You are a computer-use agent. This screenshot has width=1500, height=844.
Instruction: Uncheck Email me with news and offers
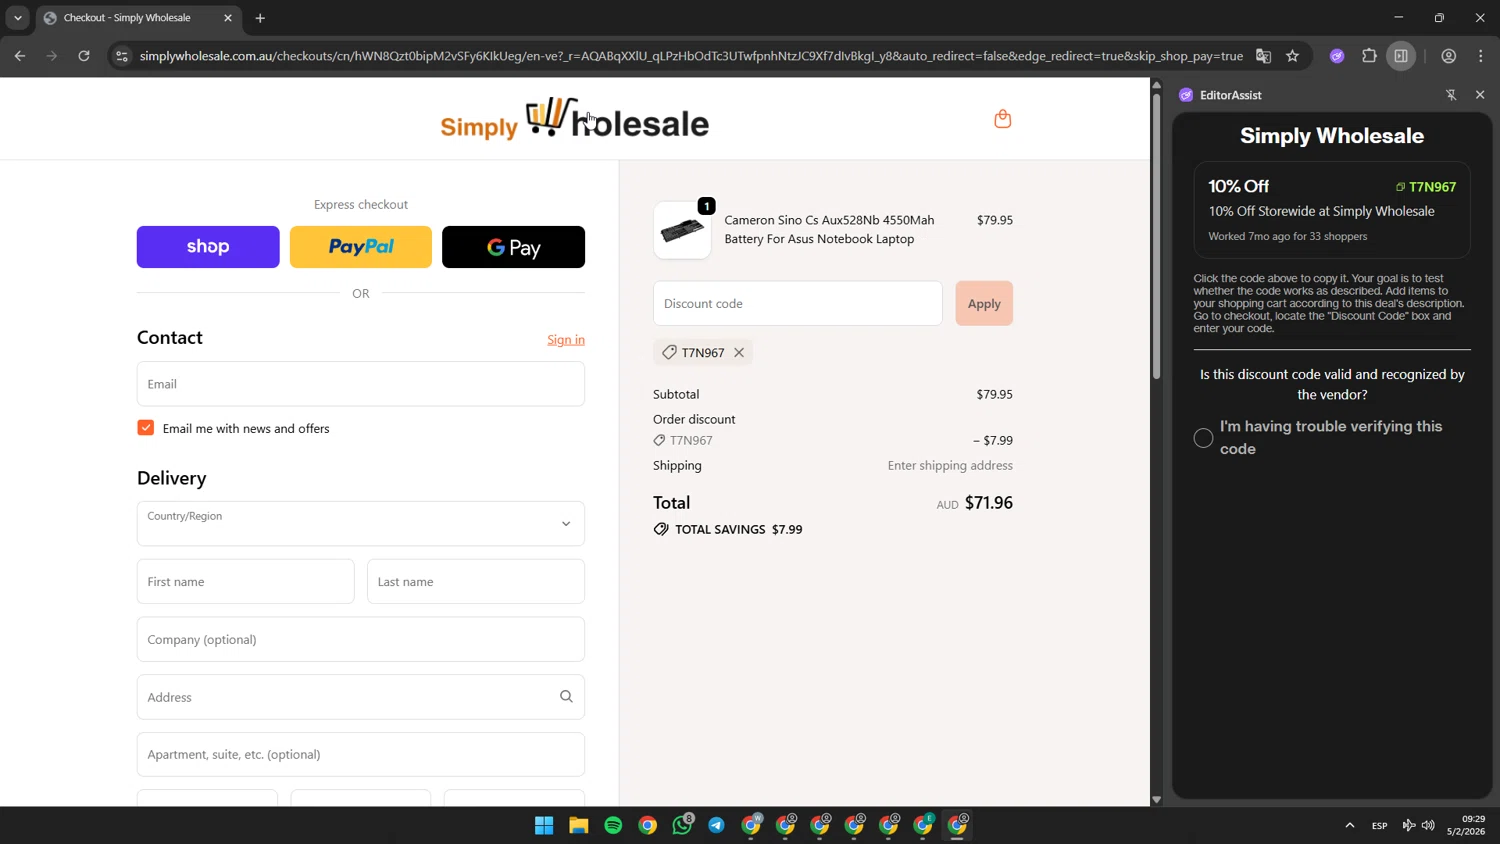pos(146,428)
